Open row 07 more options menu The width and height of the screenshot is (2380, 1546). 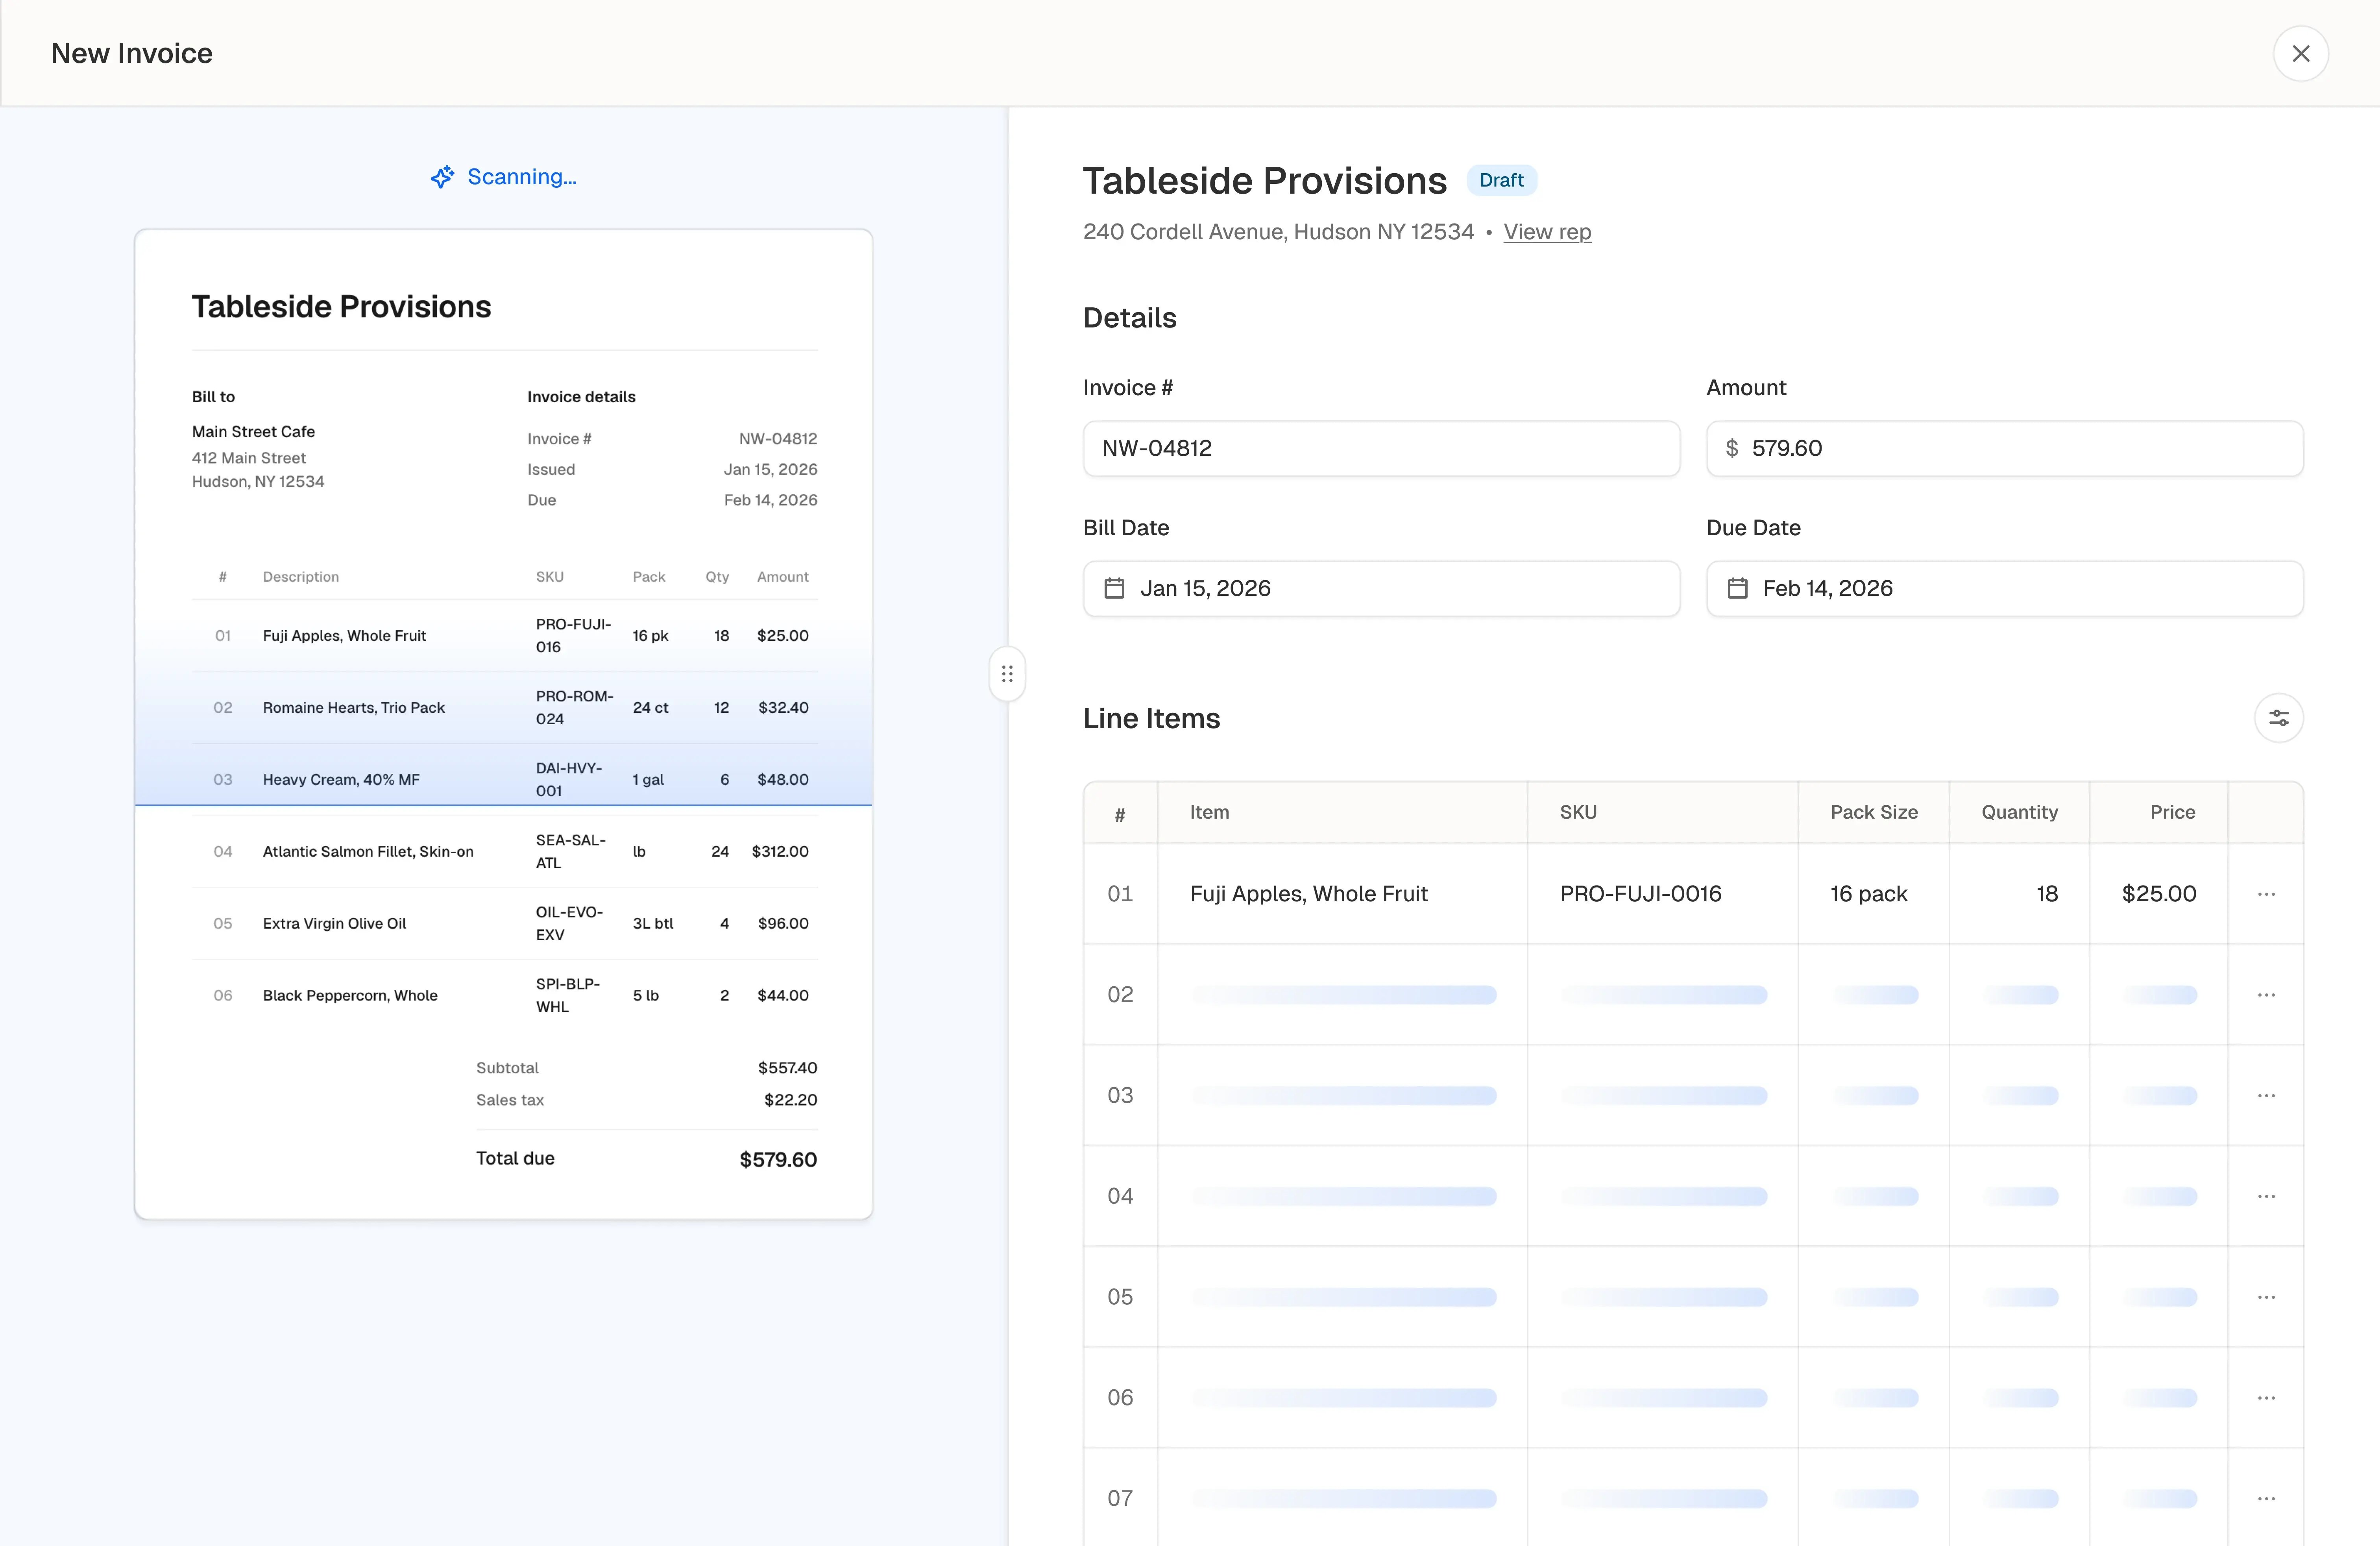pos(2266,1499)
